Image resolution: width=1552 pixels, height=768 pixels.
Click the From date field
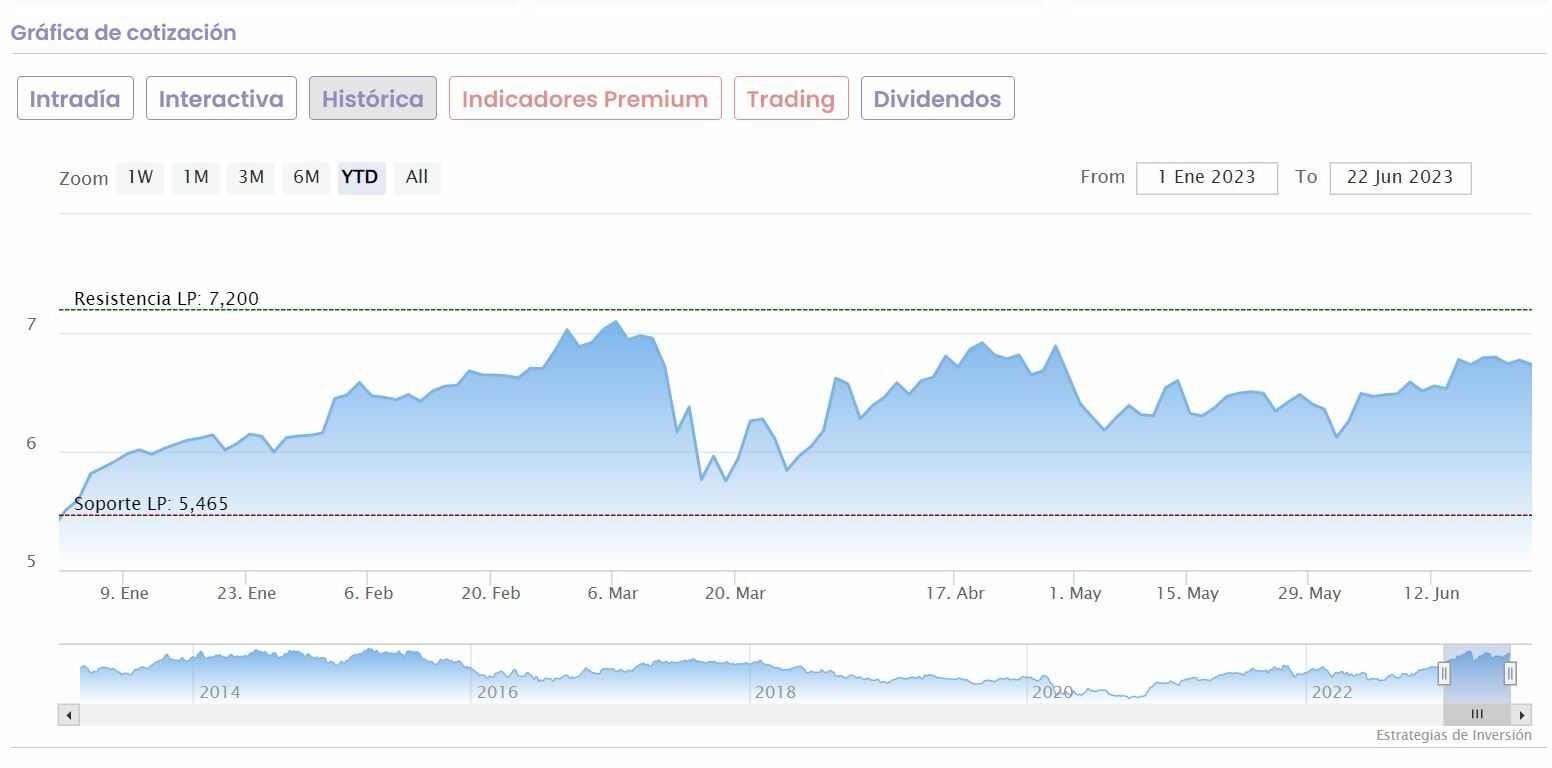[x=1206, y=178]
